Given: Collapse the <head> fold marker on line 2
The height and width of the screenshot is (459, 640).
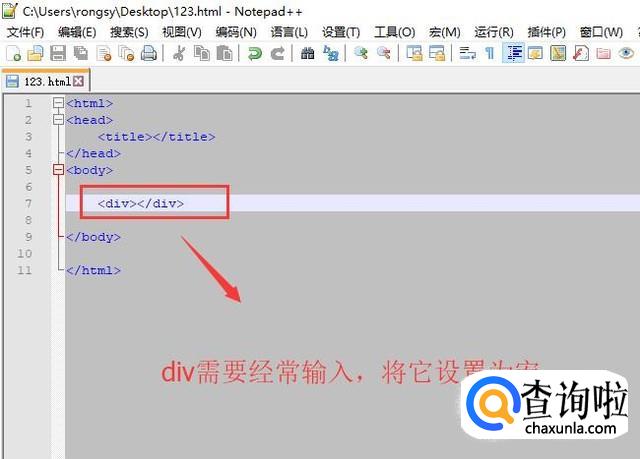Looking at the screenshot, I should 58,120.
